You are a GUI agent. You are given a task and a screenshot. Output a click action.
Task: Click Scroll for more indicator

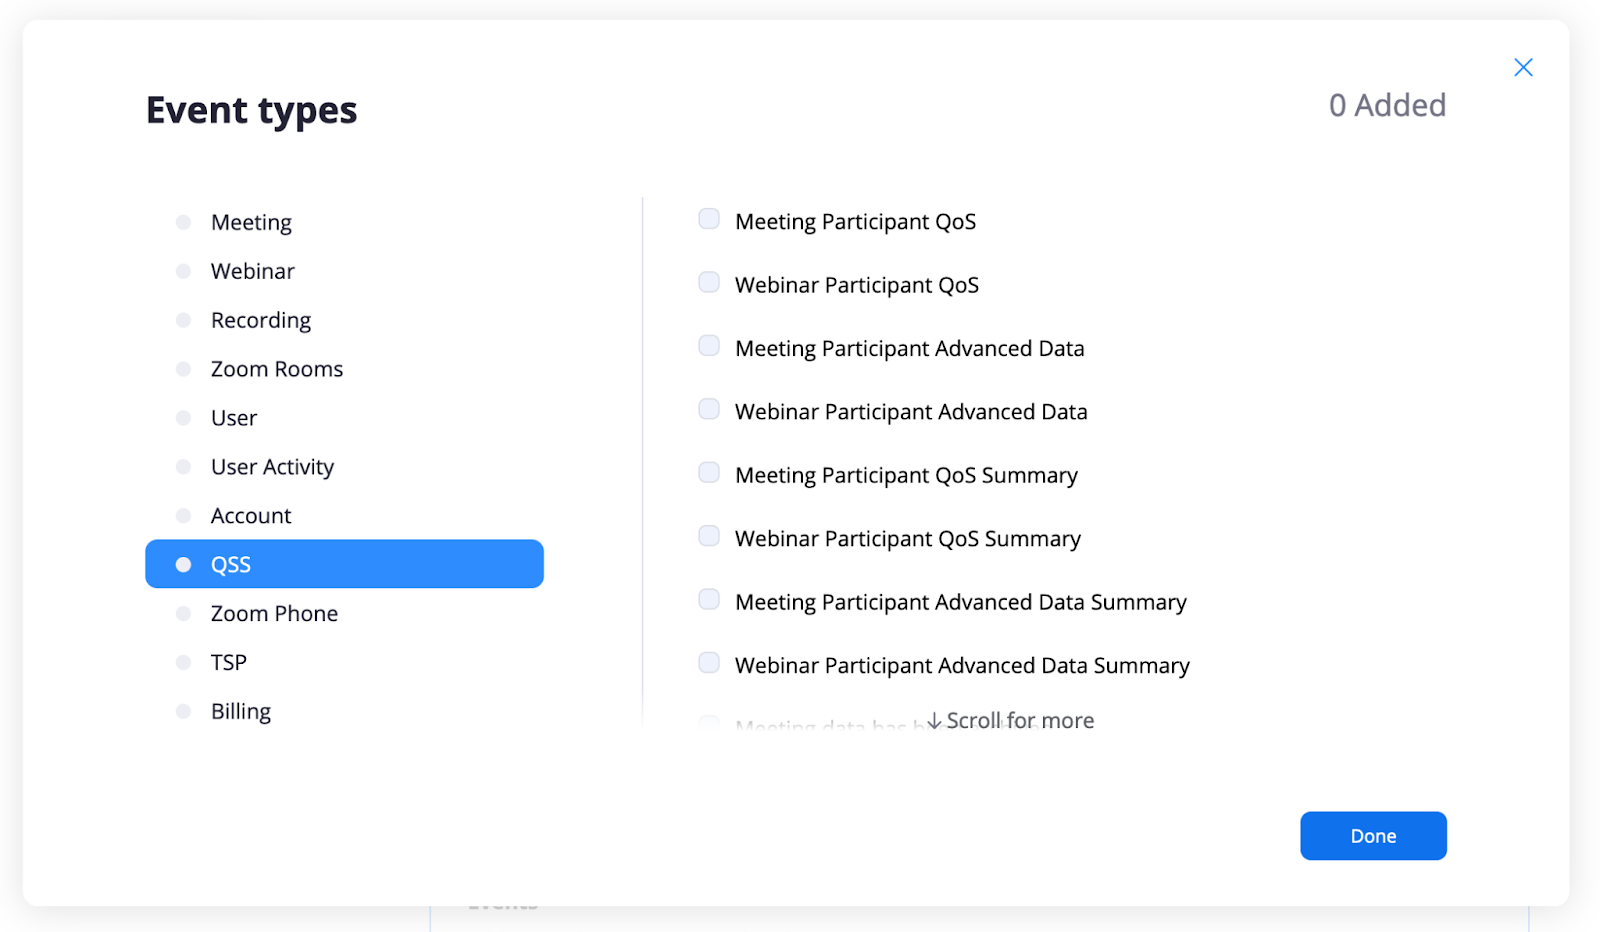(x=1012, y=719)
